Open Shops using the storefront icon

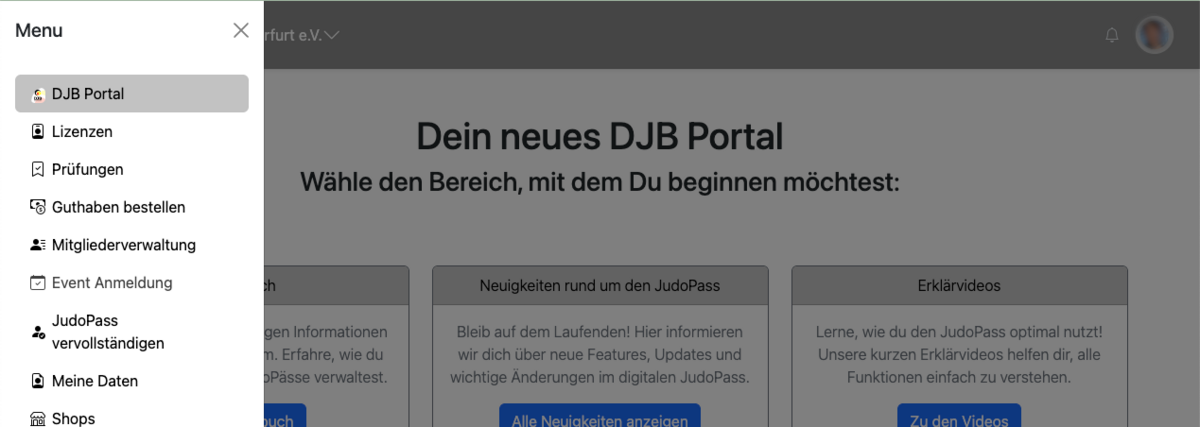[38, 419]
